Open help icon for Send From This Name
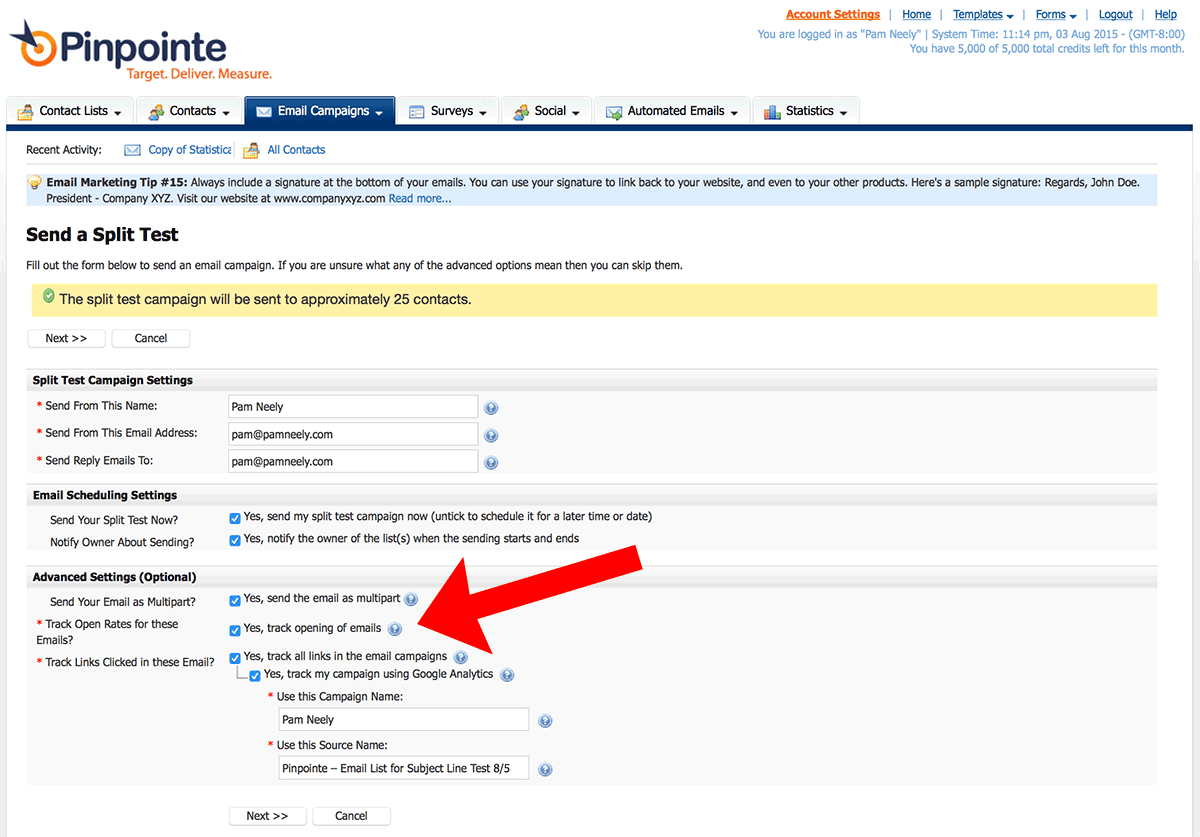 [x=491, y=408]
